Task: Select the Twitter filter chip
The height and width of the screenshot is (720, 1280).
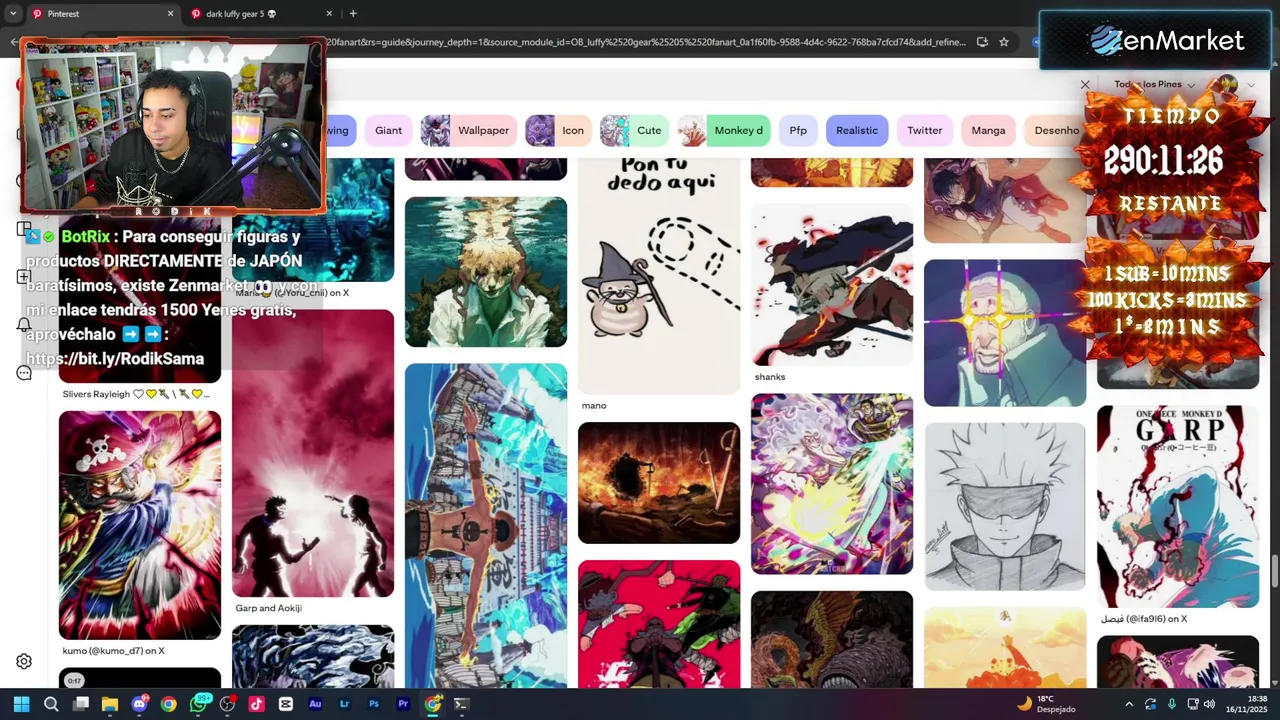Action: (925, 131)
